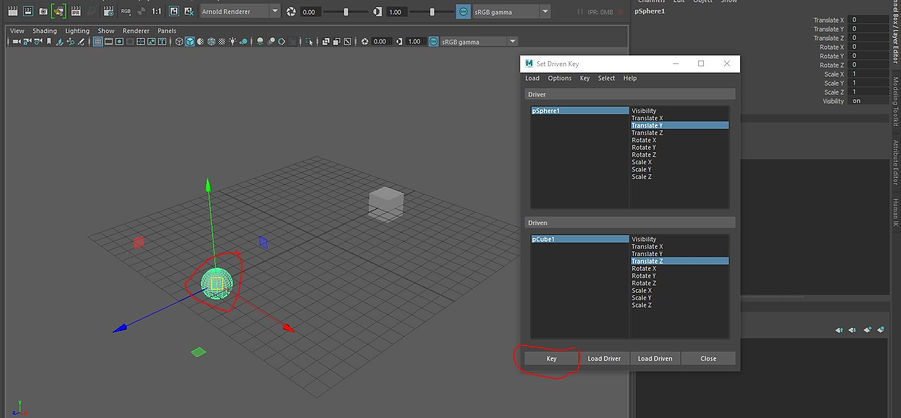The width and height of the screenshot is (901, 418).
Task: Toggle the resolution gate icon
Action: pos(119,41)
